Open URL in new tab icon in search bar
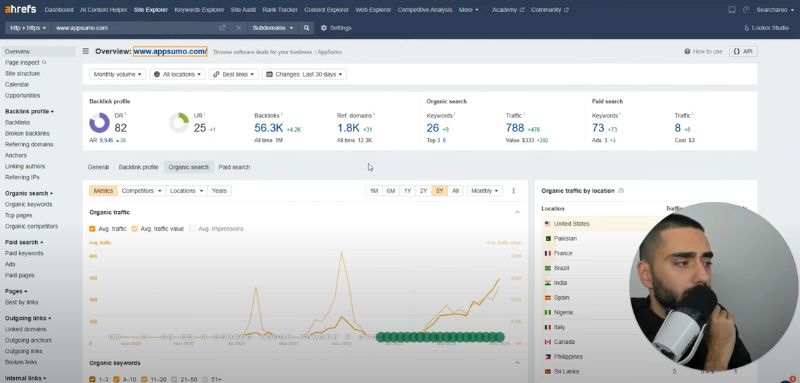This screenshot has height=383, width=800. (x=222, y=28)
